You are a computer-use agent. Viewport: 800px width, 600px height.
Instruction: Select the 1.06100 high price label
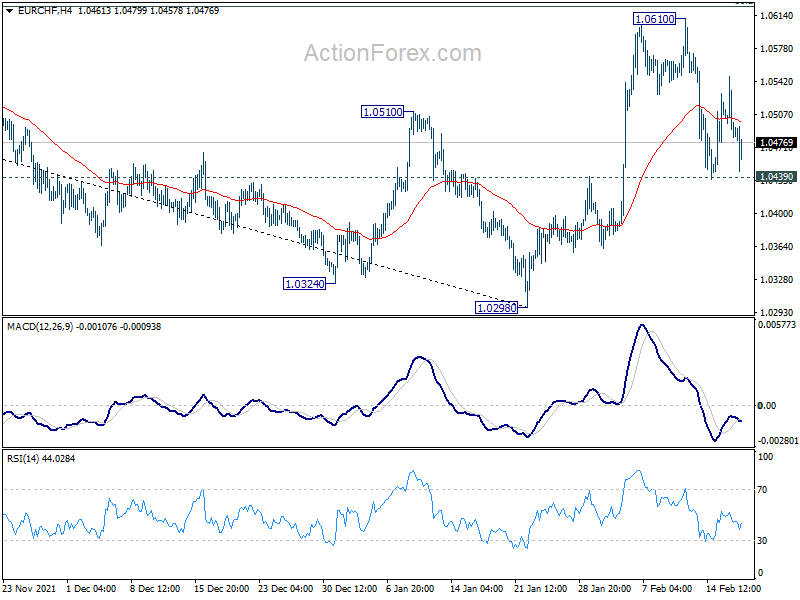[x=655, y=19]
